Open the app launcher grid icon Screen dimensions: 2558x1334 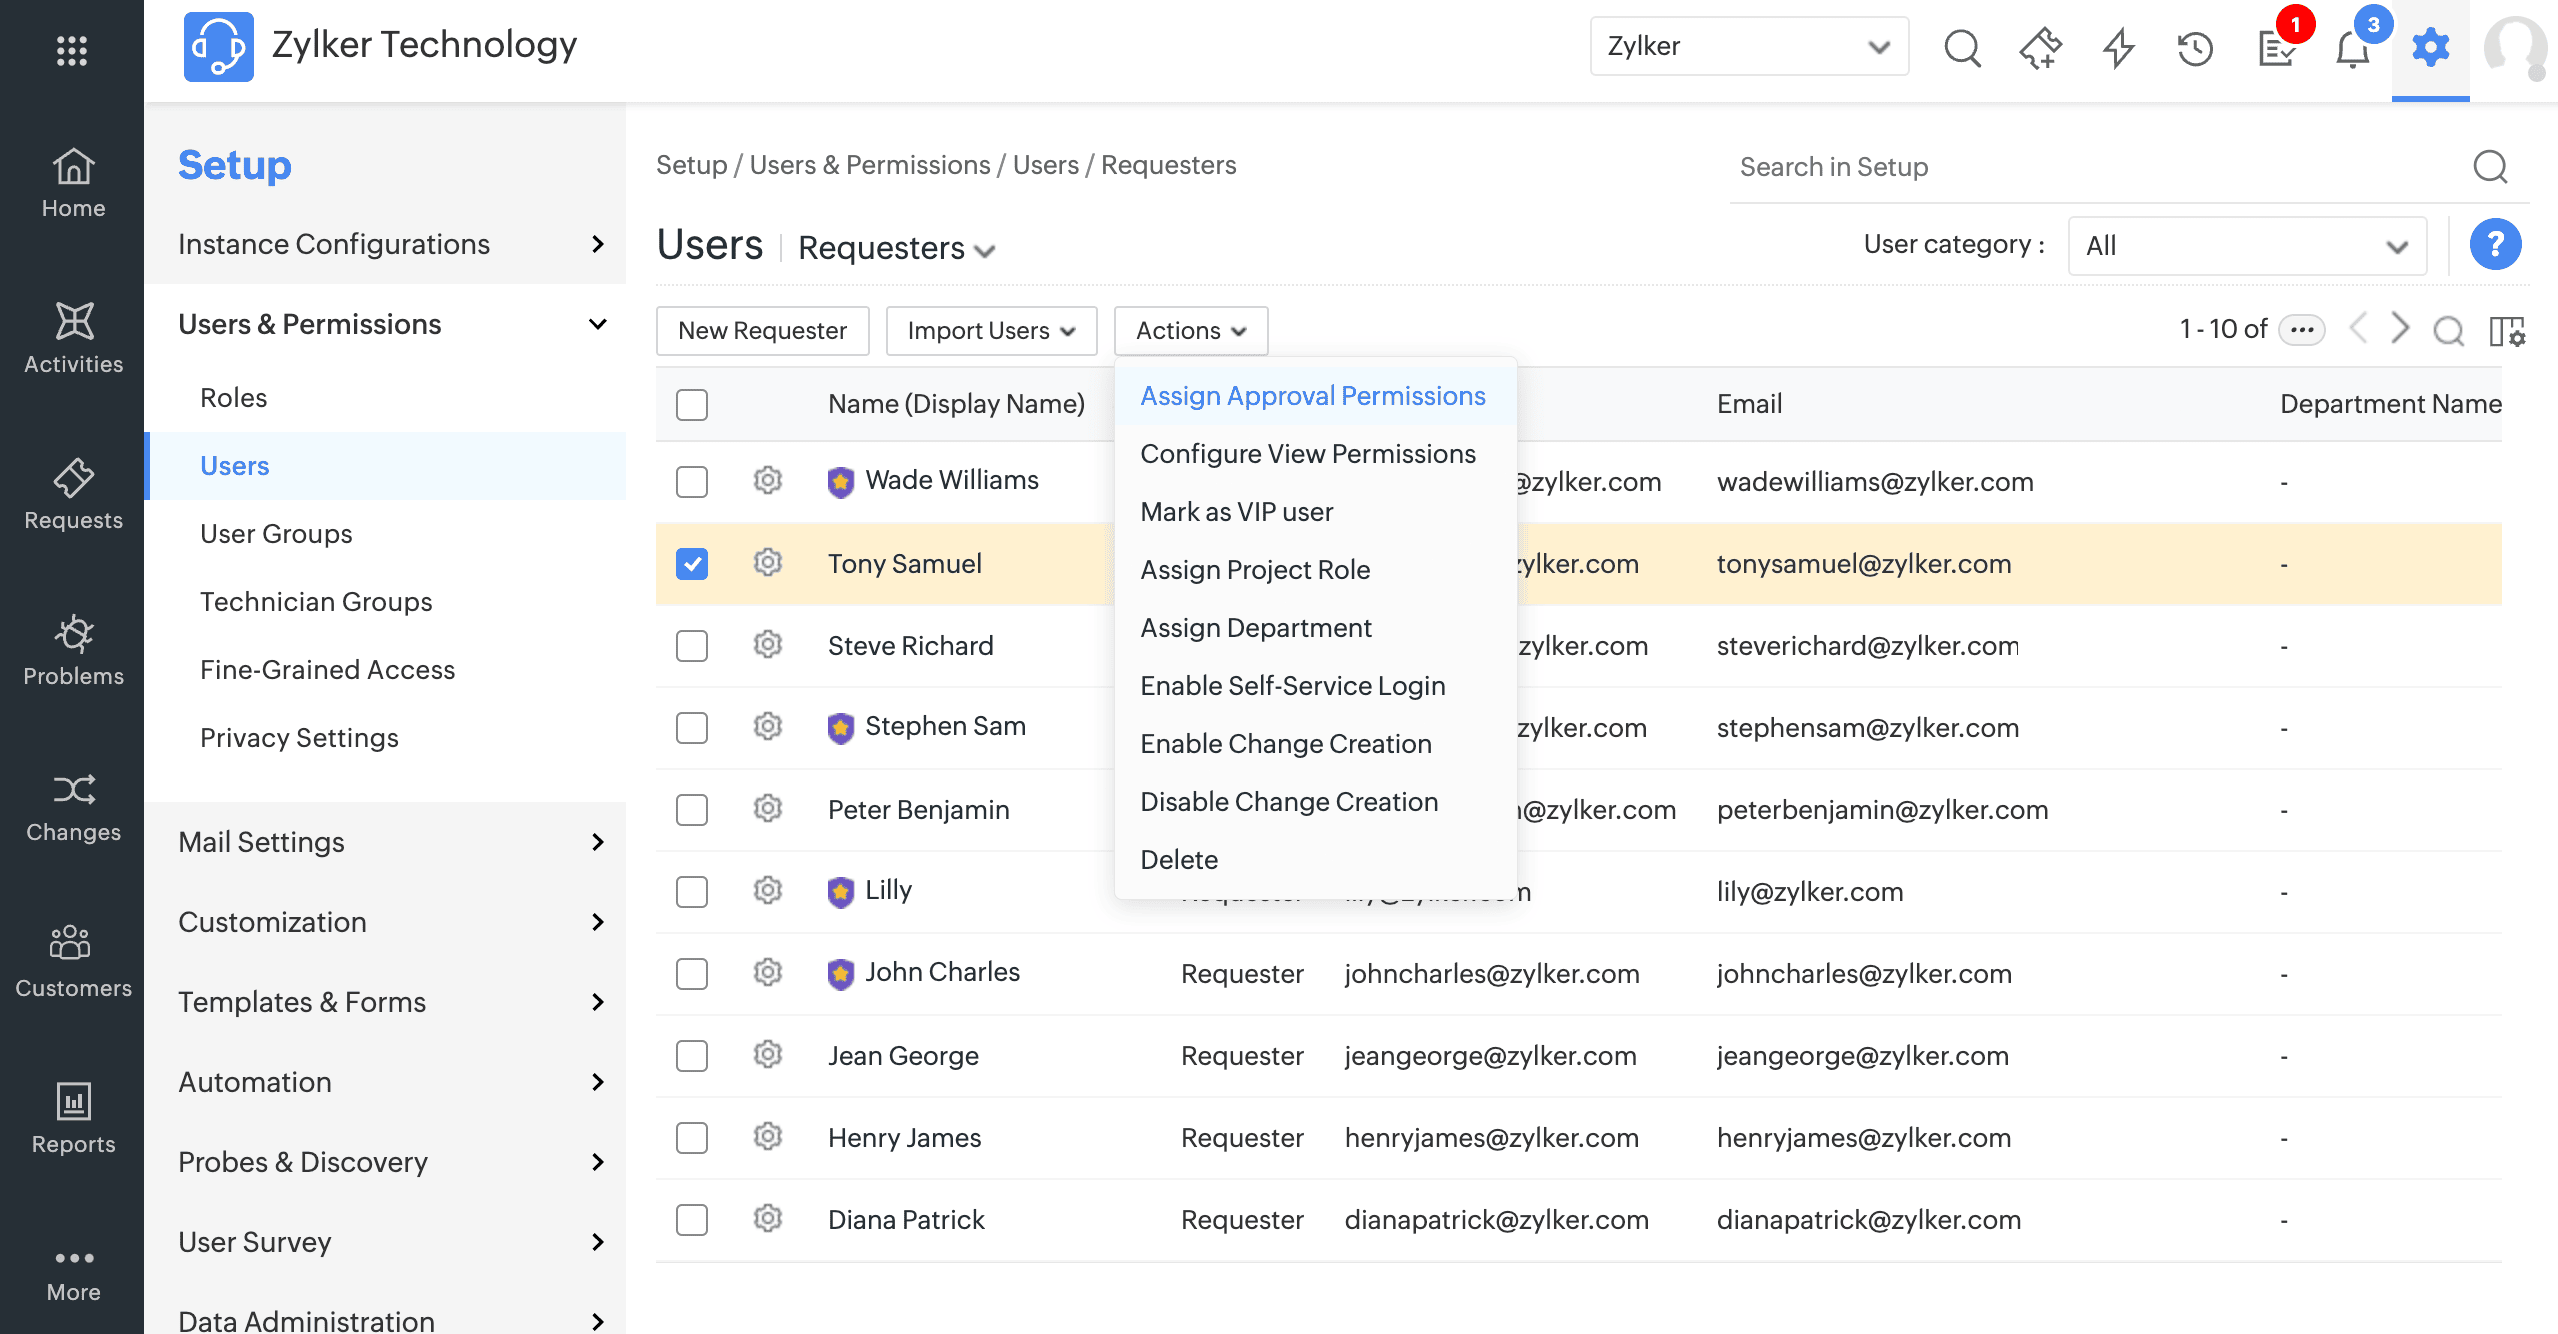point(71,49)
